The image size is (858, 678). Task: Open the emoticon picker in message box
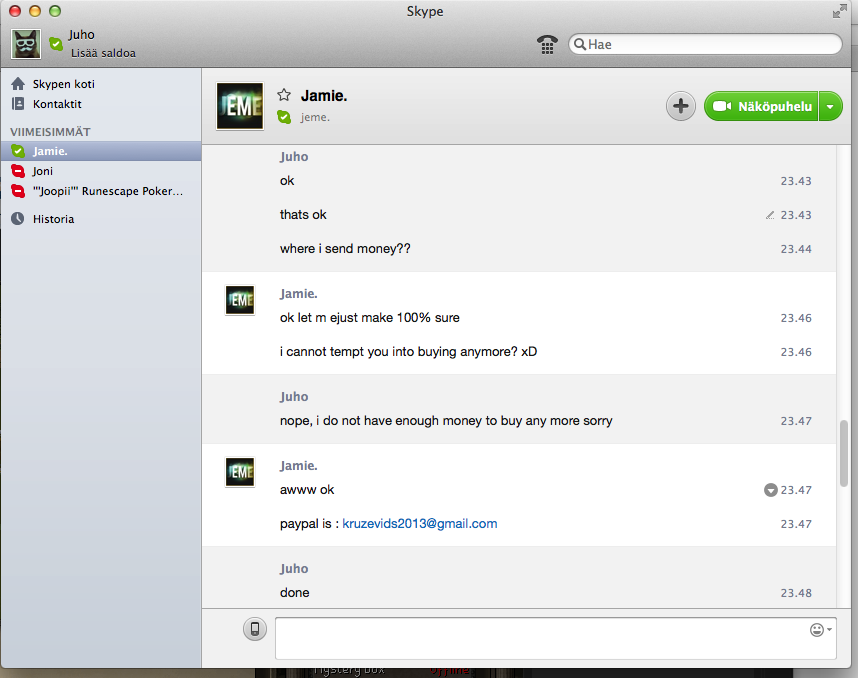pyautogui.click(x=817, y=630)
